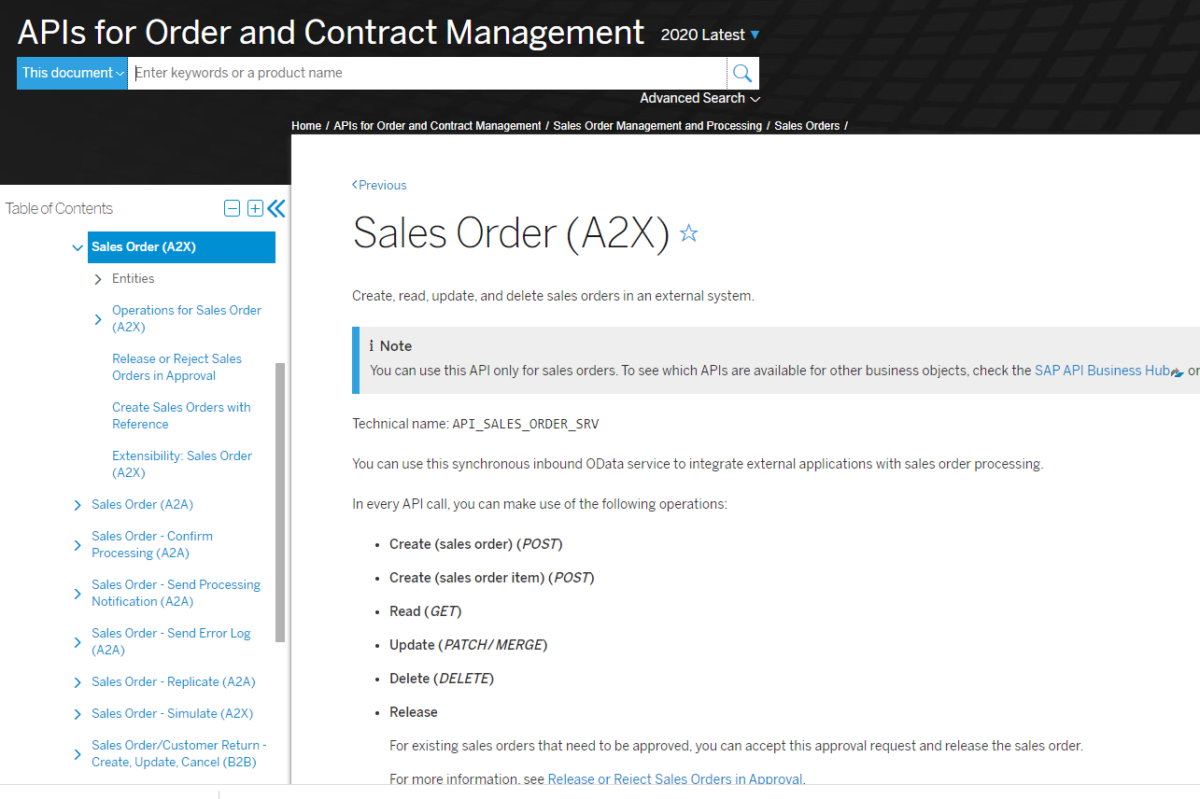Open SAP API Business Hub via external link icon

click(1174, 370)
